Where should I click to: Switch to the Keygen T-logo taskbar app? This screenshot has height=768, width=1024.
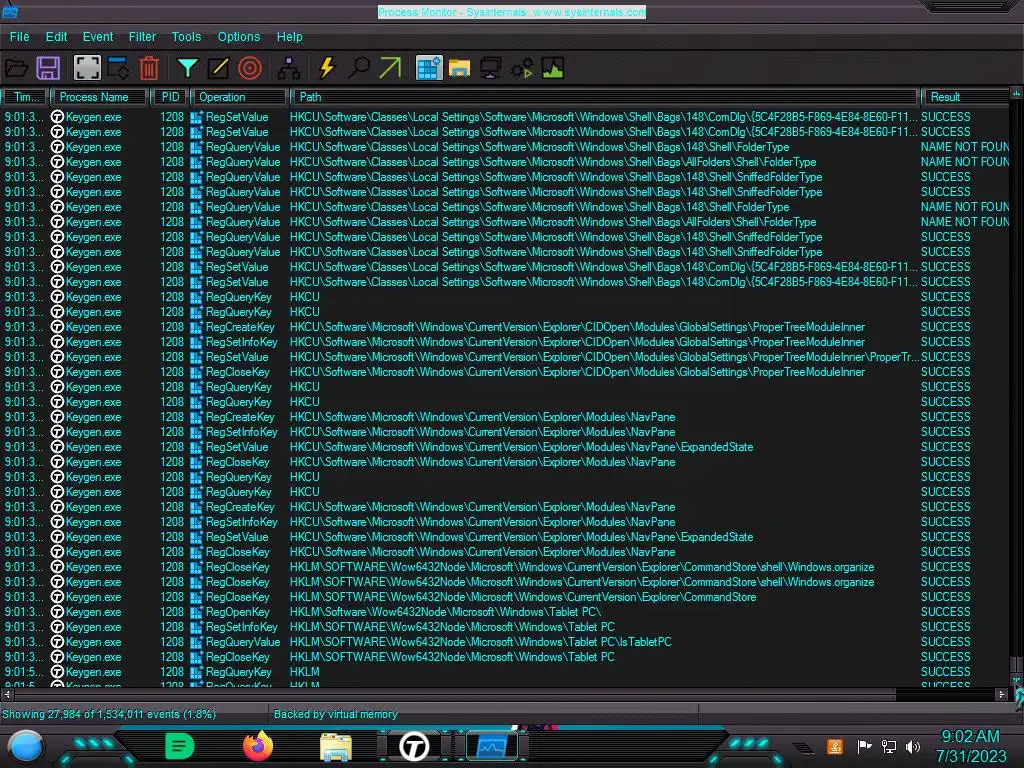point(413,746)
